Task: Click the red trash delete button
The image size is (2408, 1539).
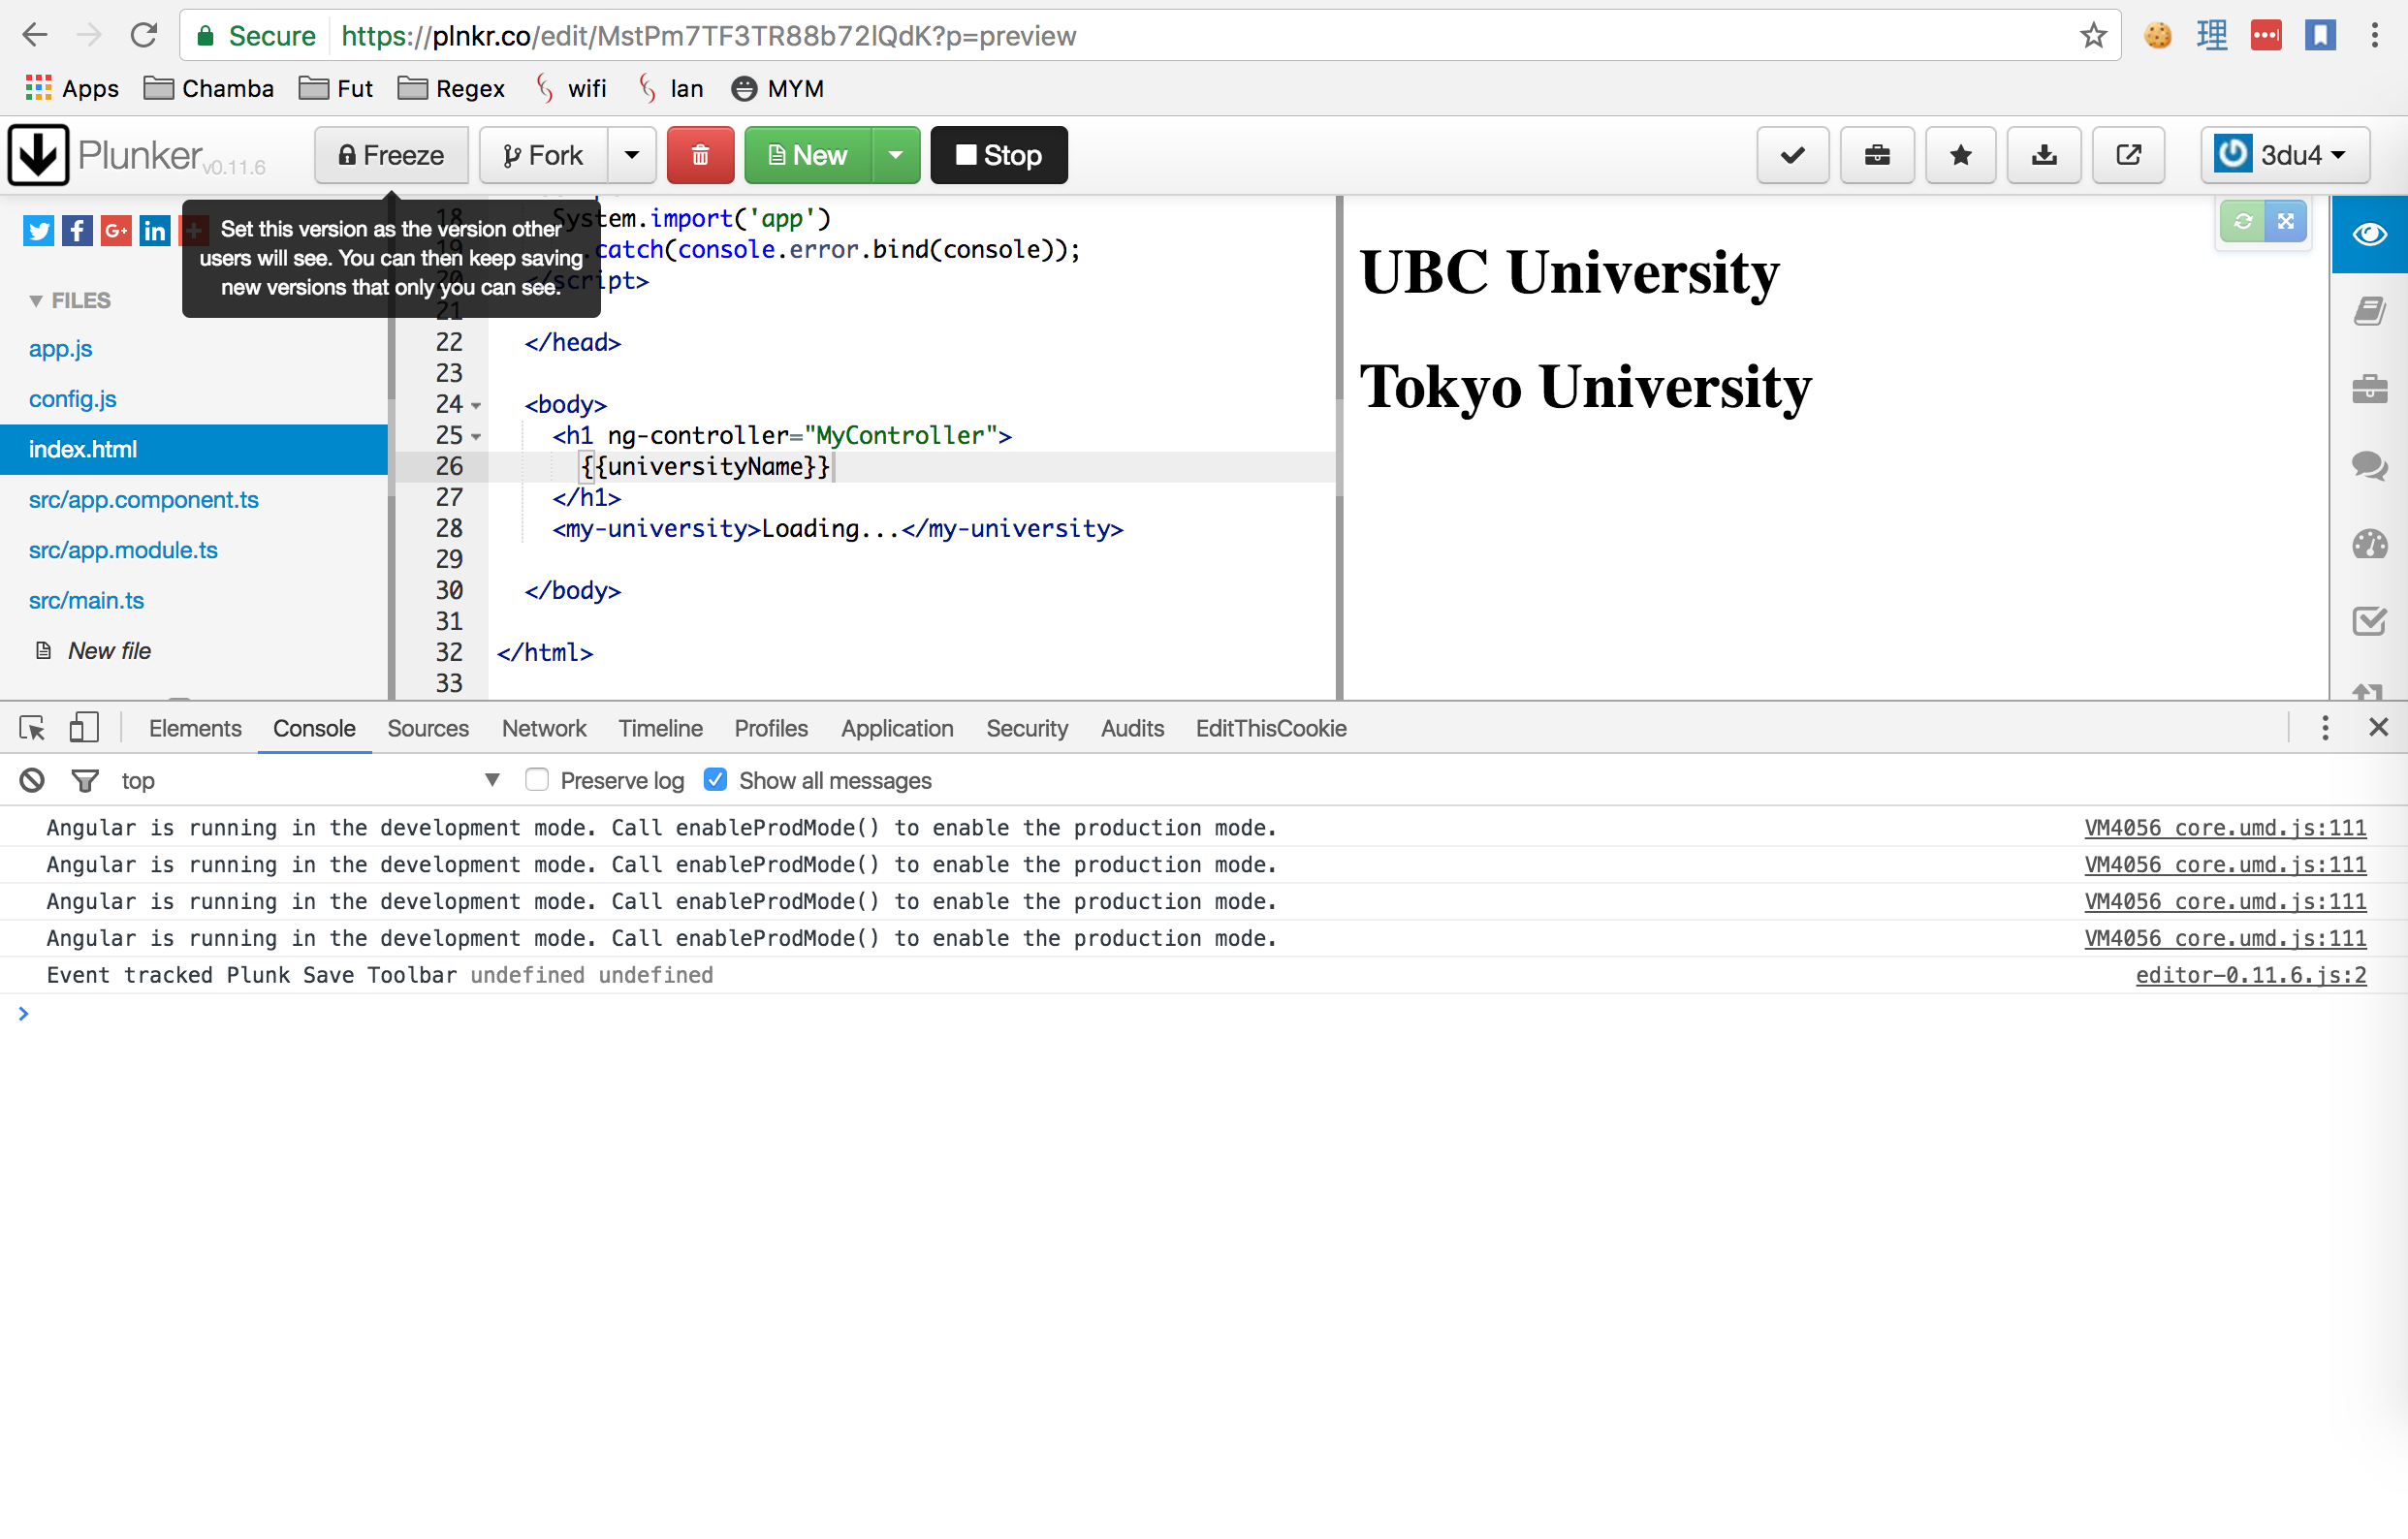Action: (x=700, y=155)
